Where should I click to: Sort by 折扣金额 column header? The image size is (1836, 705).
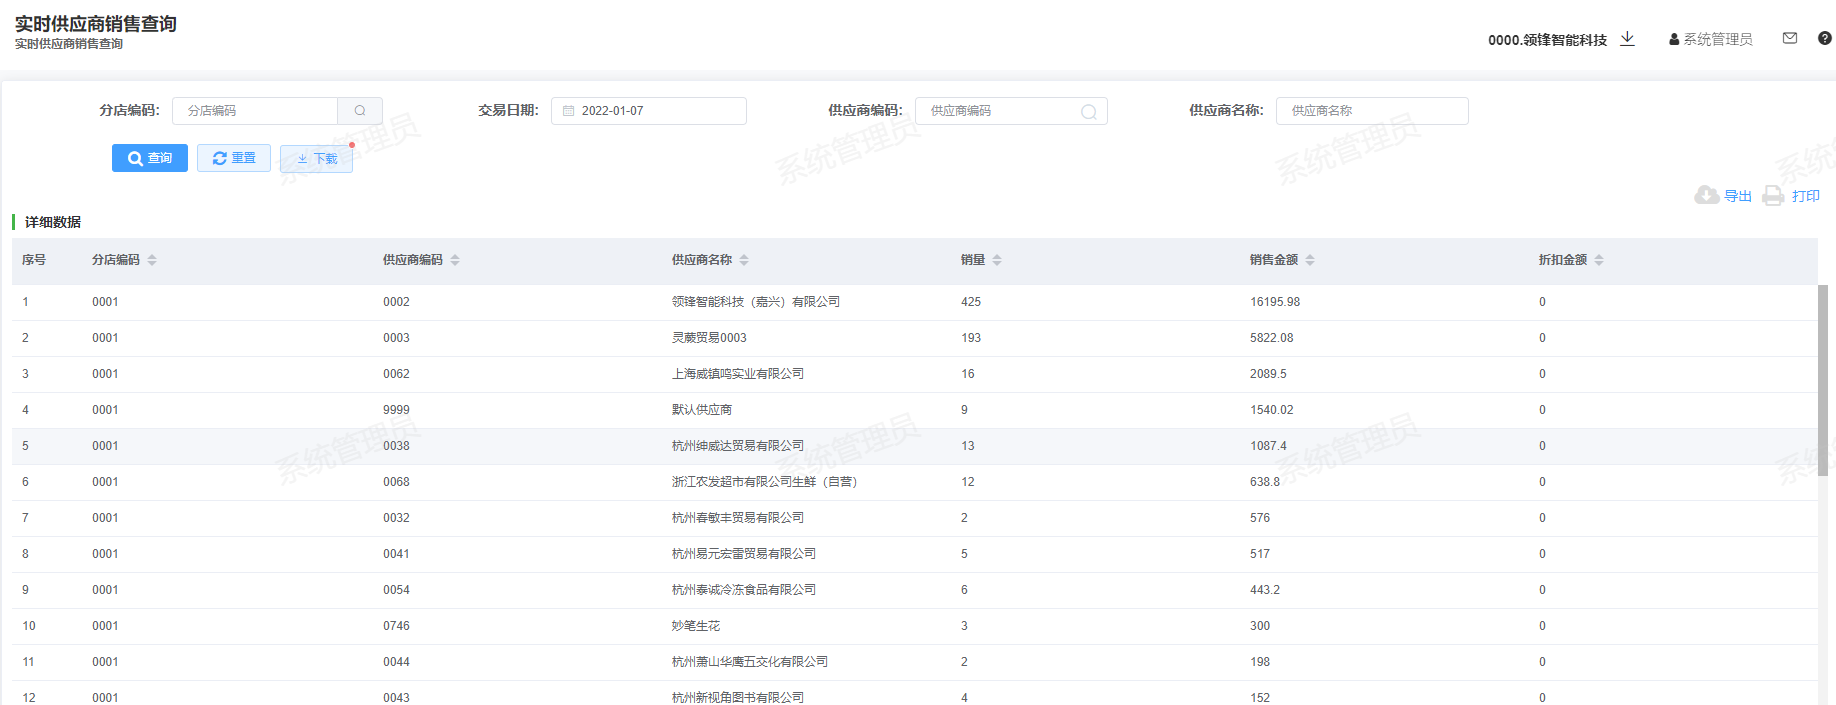pos(1599,260)
